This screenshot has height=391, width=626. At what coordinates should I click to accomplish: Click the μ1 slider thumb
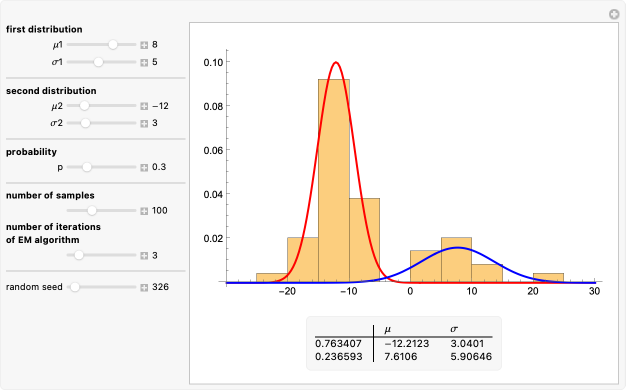tap(113, 45)
